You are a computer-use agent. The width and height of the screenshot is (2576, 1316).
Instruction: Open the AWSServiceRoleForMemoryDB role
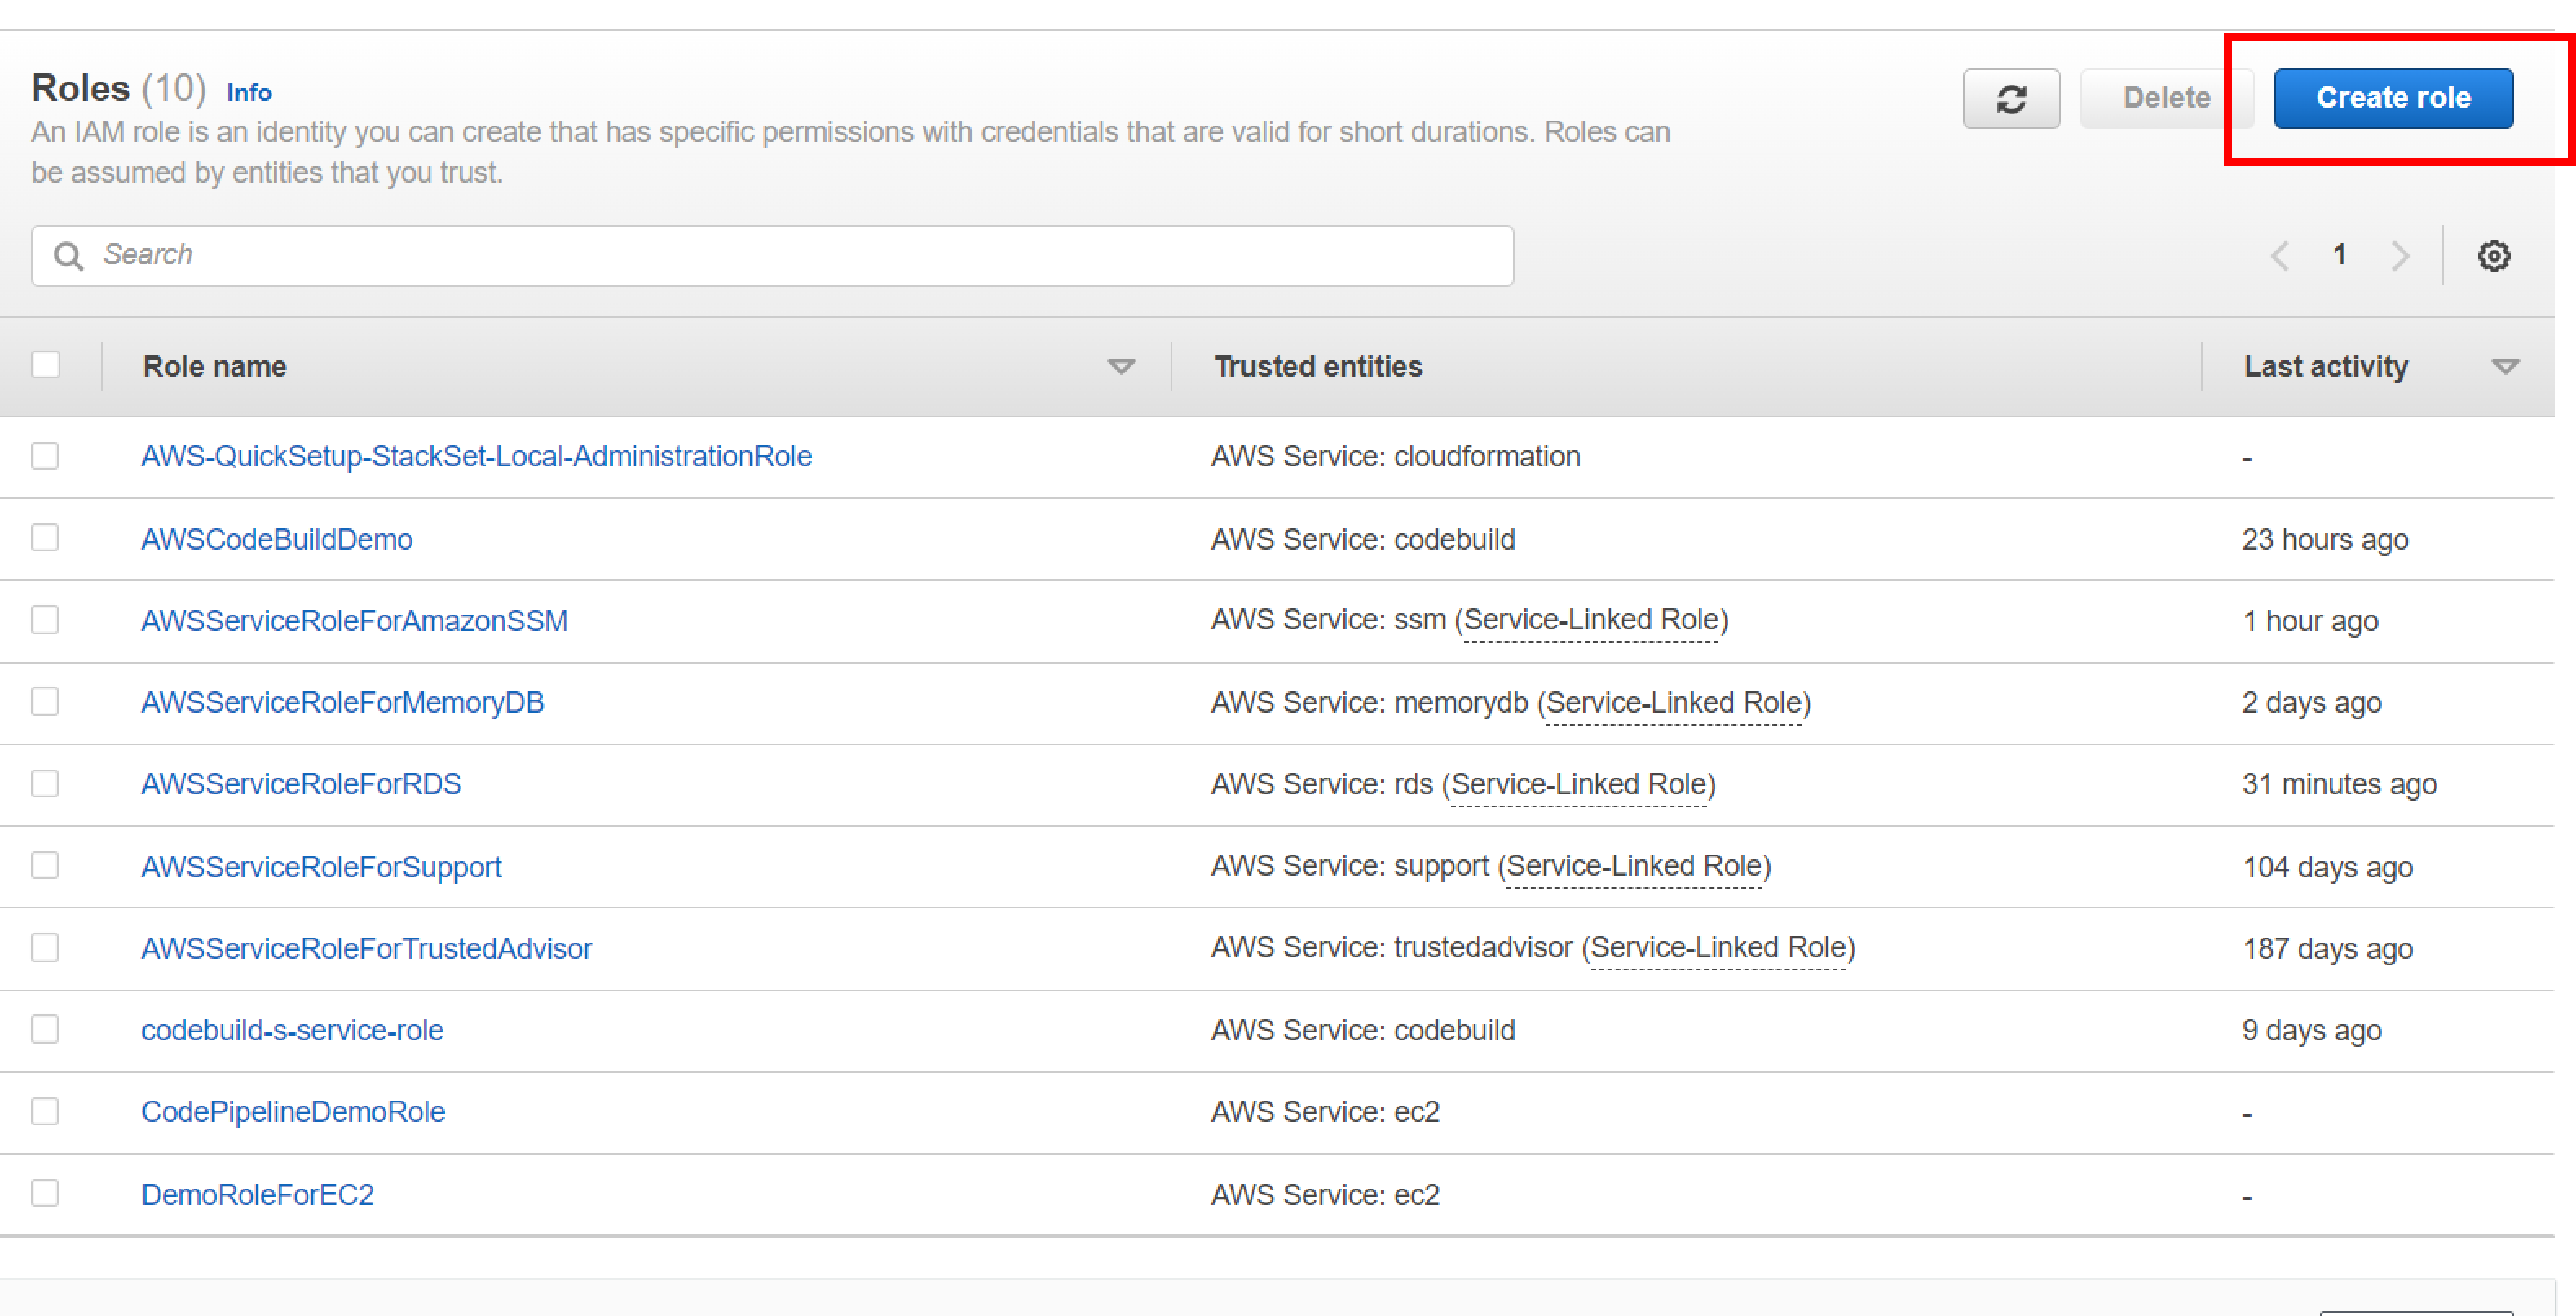tap(342, 703)
